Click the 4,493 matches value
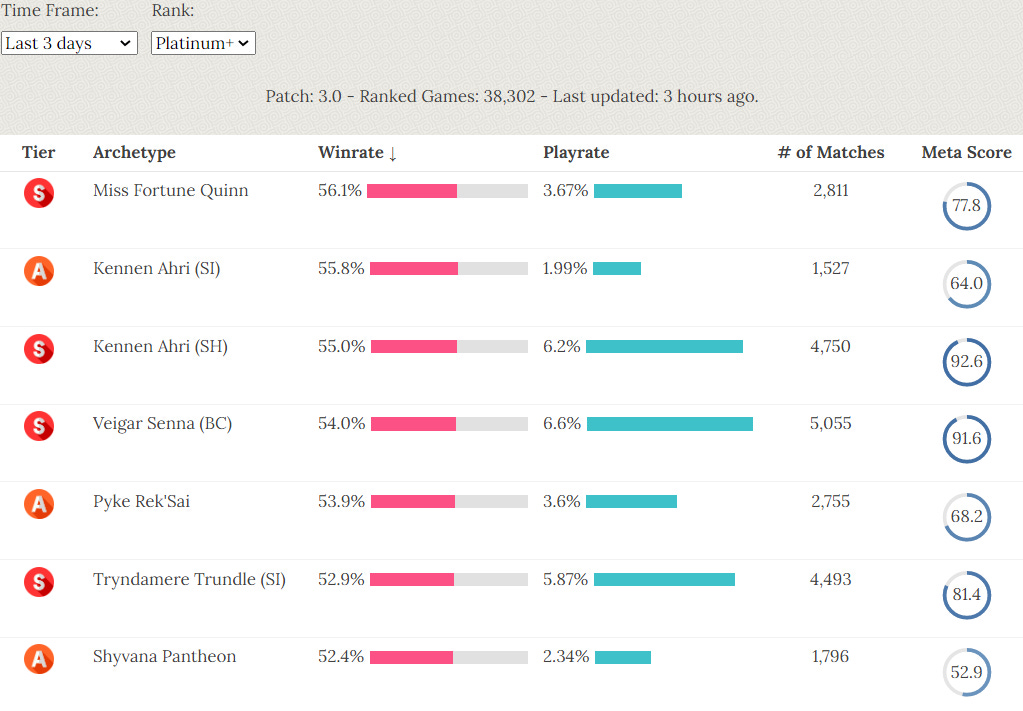The width and height of the screenshot is (1023, 711). coord(831,579)
